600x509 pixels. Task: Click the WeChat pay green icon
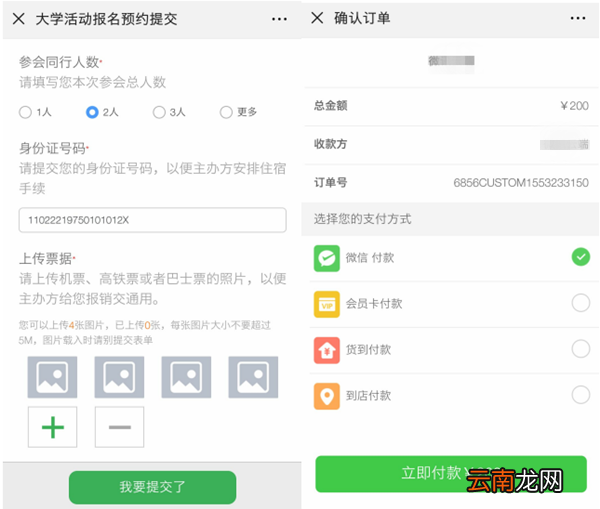[x=327, y=258]
